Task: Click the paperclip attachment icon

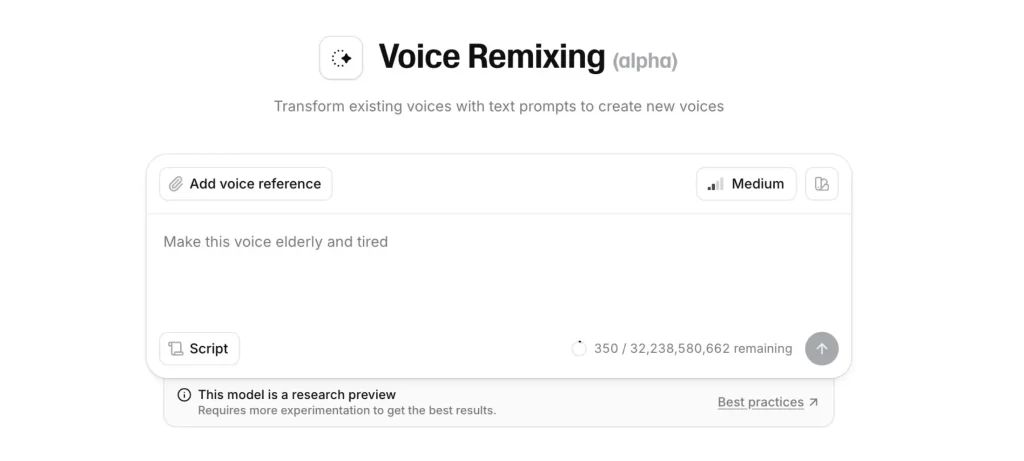Action: [x=176, y=184]
